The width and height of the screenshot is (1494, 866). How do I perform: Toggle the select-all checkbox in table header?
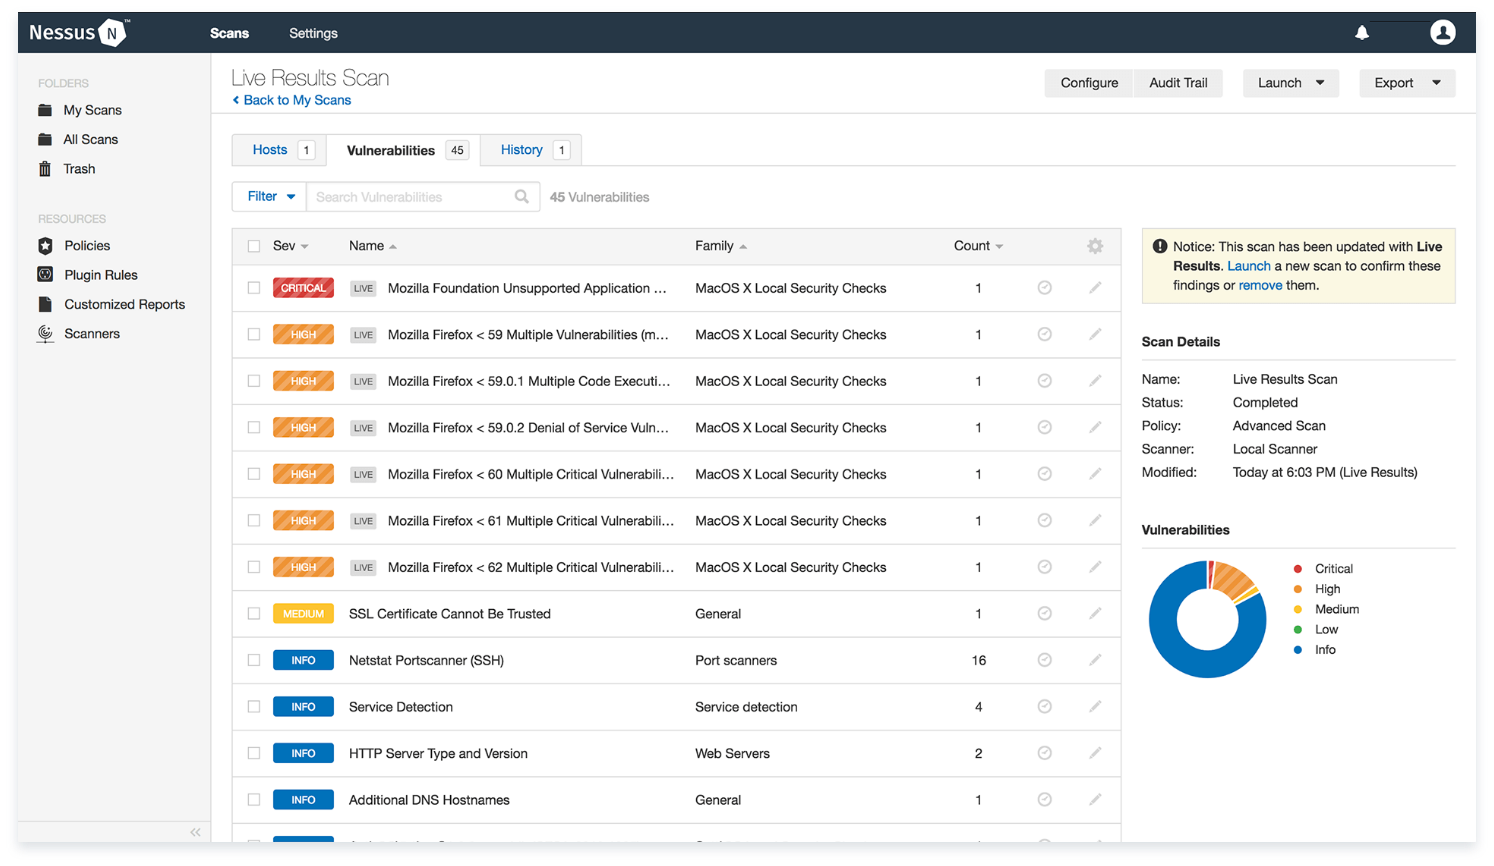coord(254,246)
